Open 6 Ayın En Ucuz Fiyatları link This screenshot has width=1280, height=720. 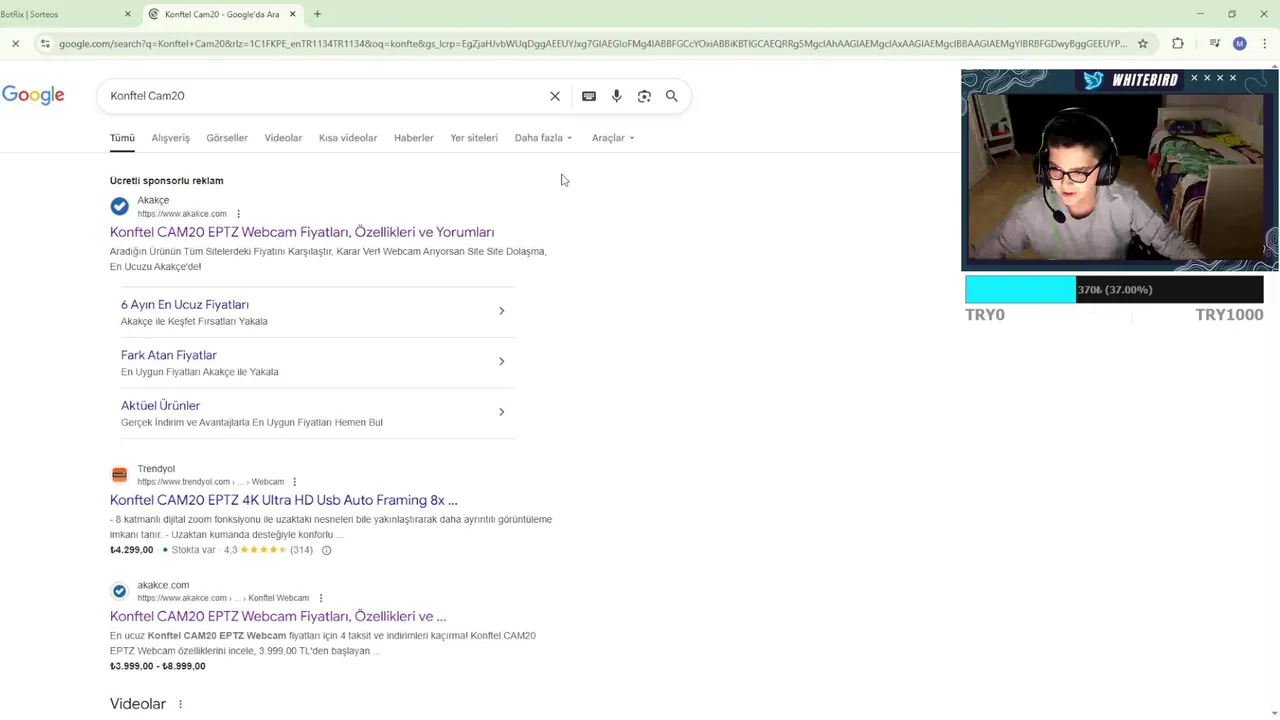[x=185, y=304]
